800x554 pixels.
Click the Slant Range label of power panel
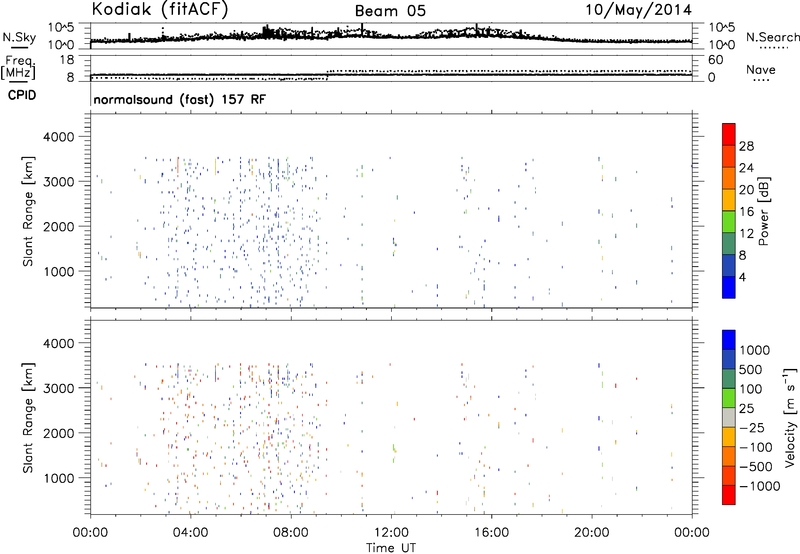[x=28, y=211]
